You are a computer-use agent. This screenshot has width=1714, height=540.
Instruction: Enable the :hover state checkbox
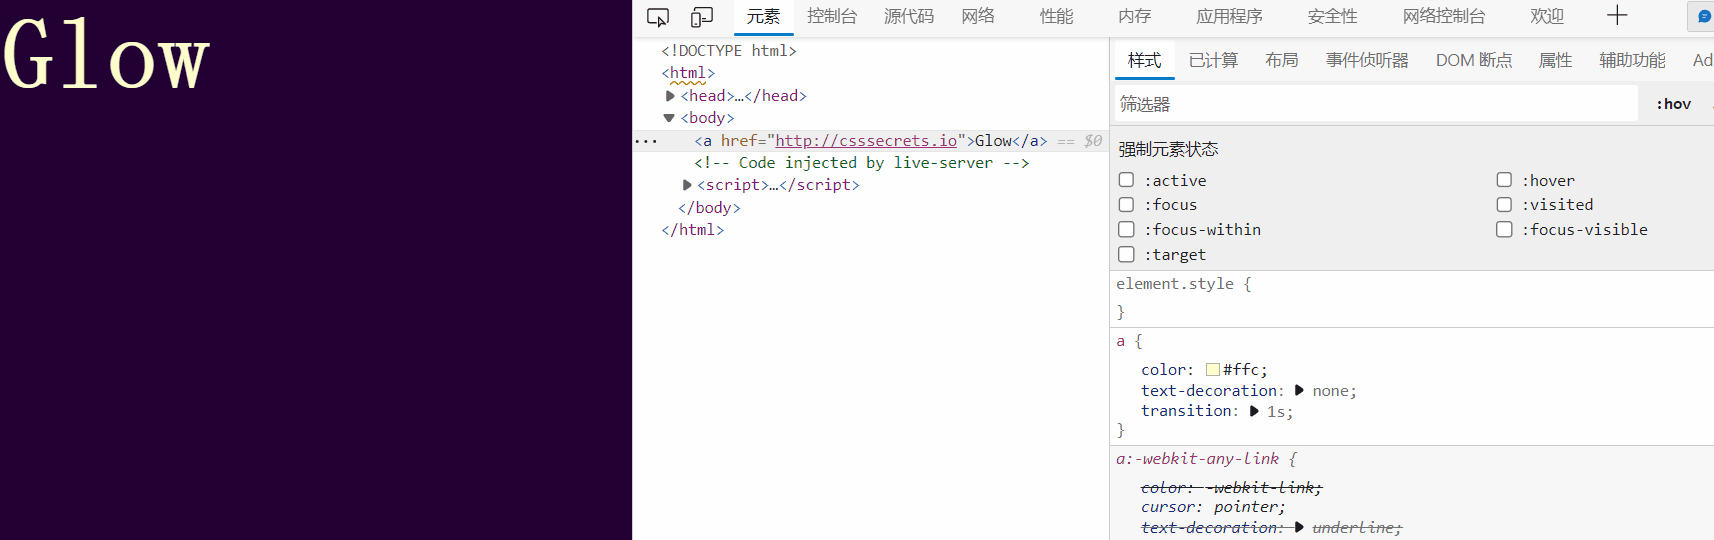(x=1504, y=180)
